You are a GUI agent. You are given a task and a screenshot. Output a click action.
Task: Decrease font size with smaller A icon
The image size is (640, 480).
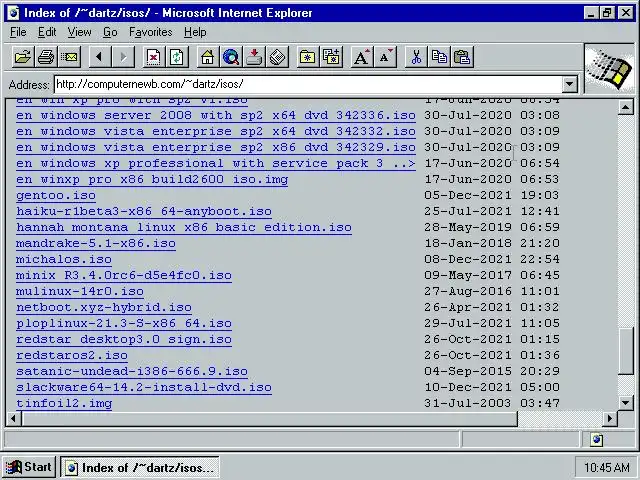pyautogui.click(x=386, y=57)
